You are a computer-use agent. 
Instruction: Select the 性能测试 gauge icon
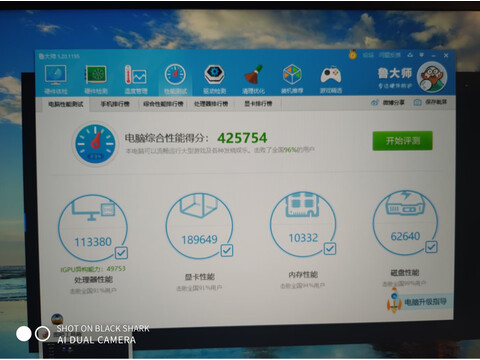(x=175, y=75)
